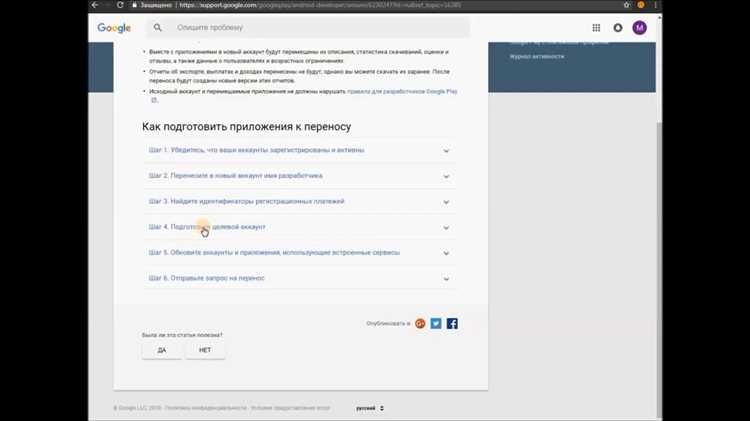The image size is (750, 421).
Task: Open the notifications circle icon
Action: tap(618, 28)
